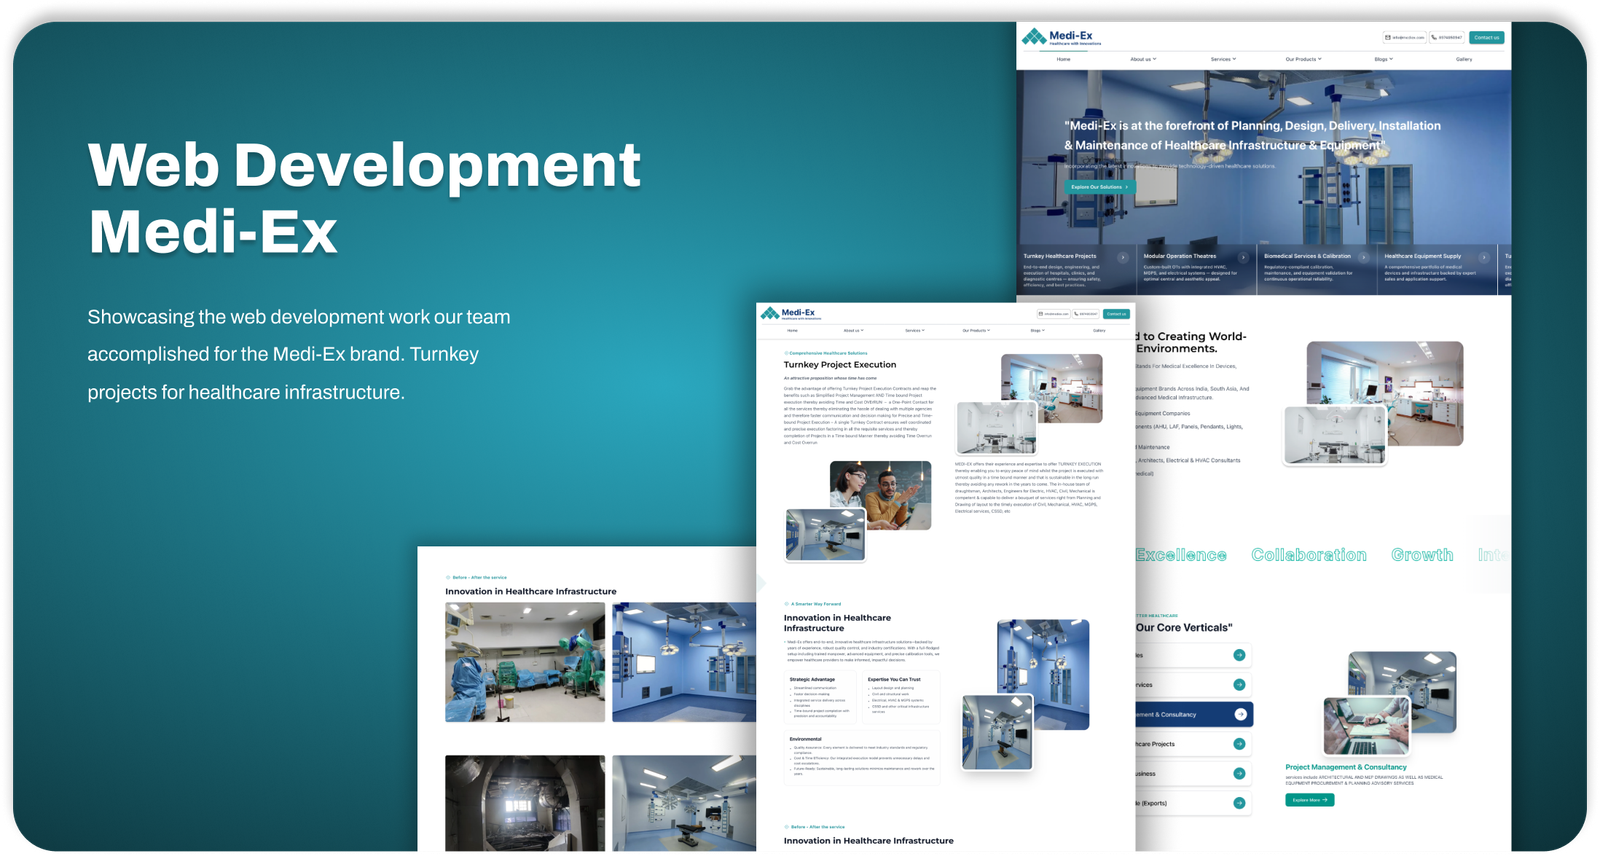
Task: Click the Turnkey Project Execution heading
Action: [839, 365]
